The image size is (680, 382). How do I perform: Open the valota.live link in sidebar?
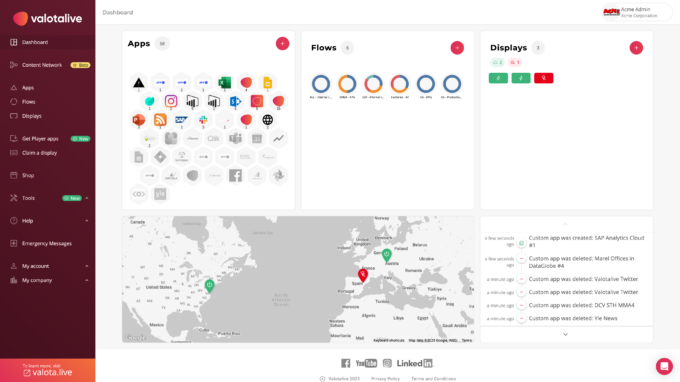pos(48,372)
